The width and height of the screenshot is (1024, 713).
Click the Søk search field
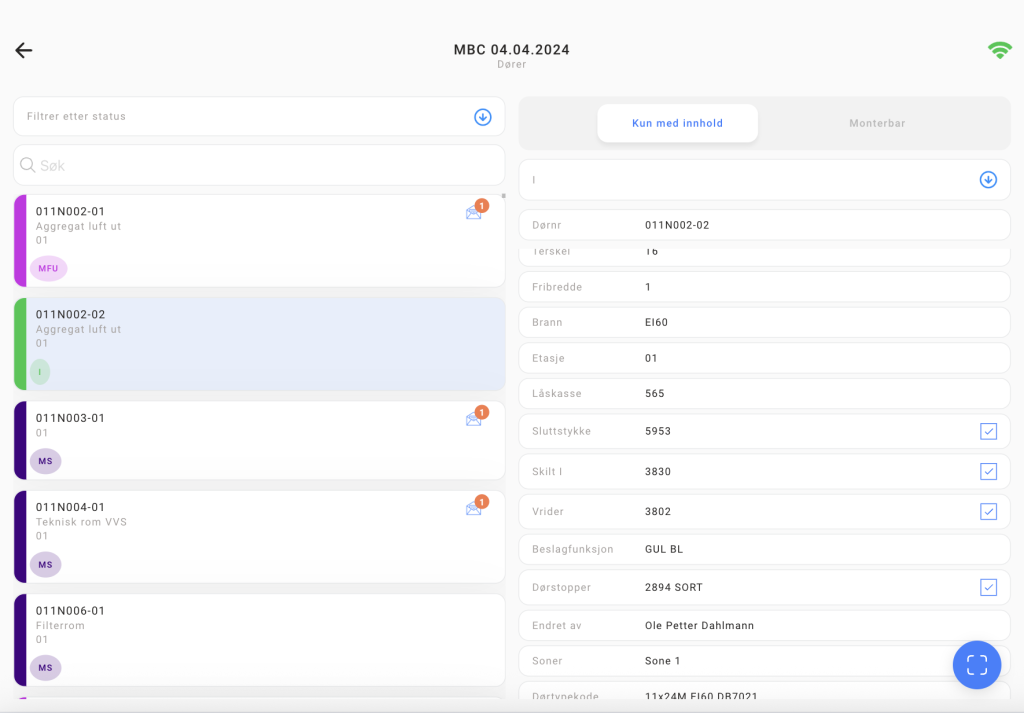(x=260, y=165)
